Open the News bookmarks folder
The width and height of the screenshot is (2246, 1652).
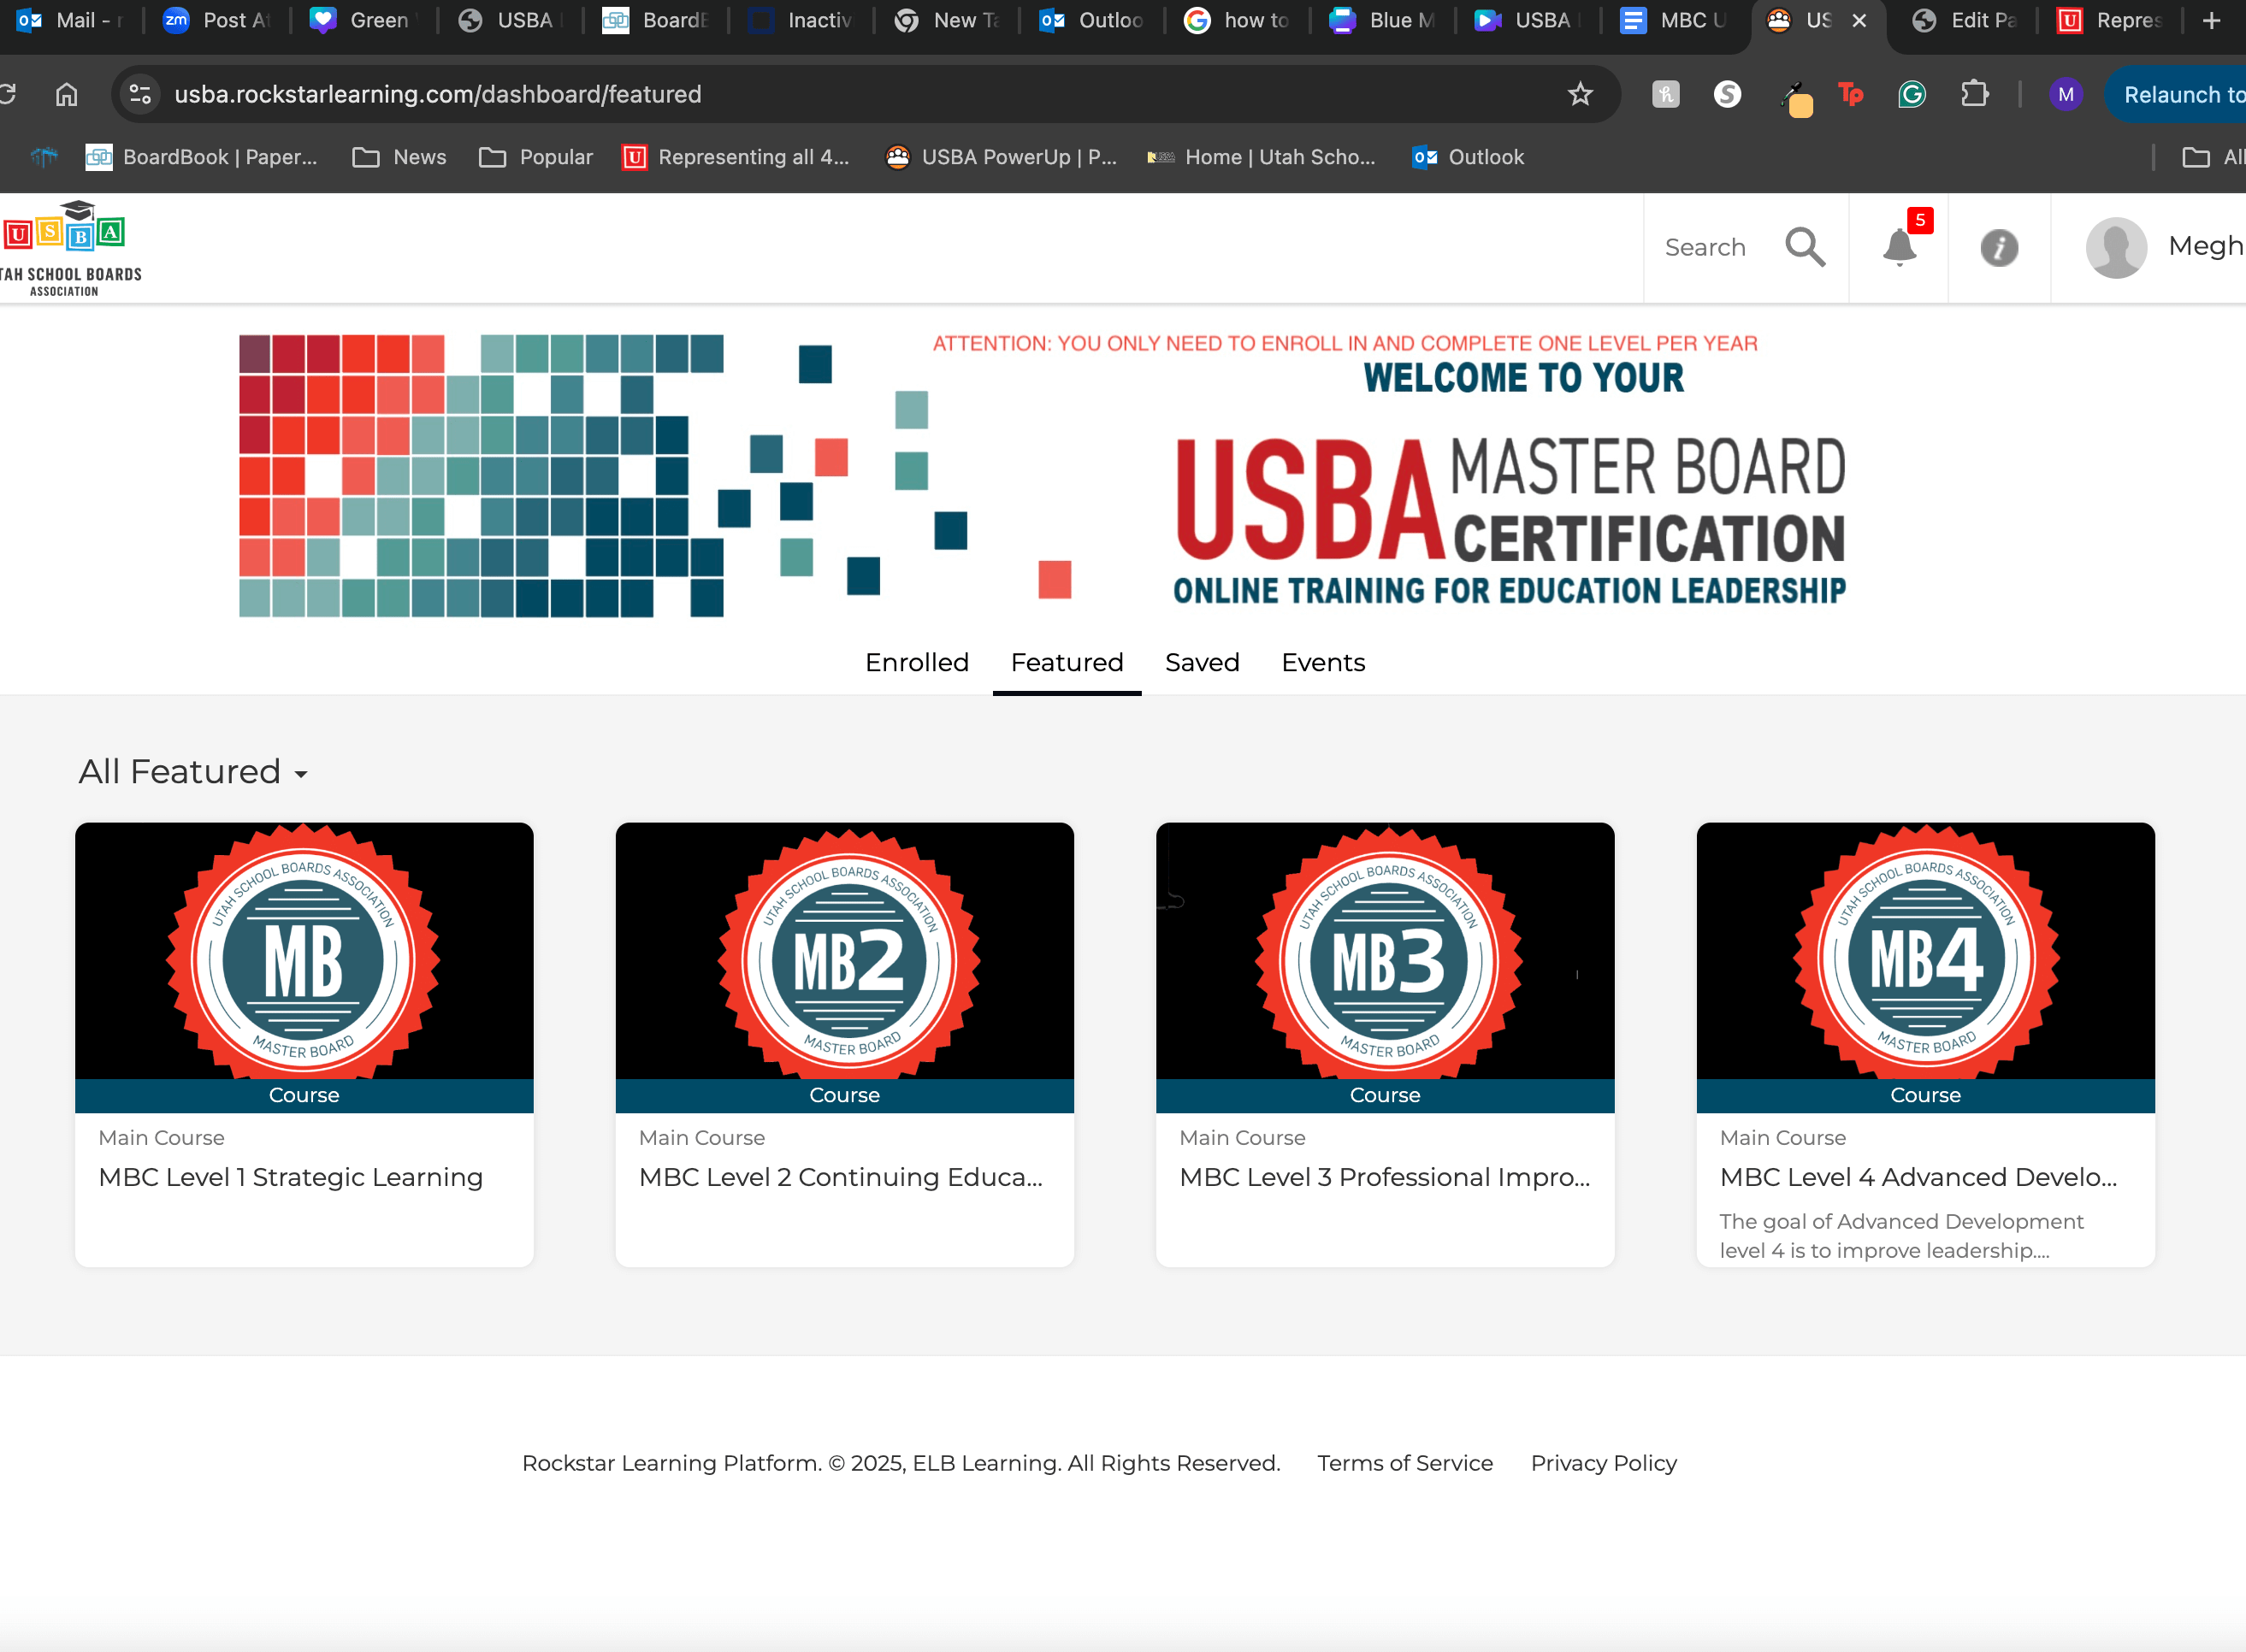(x=399, y=157)
